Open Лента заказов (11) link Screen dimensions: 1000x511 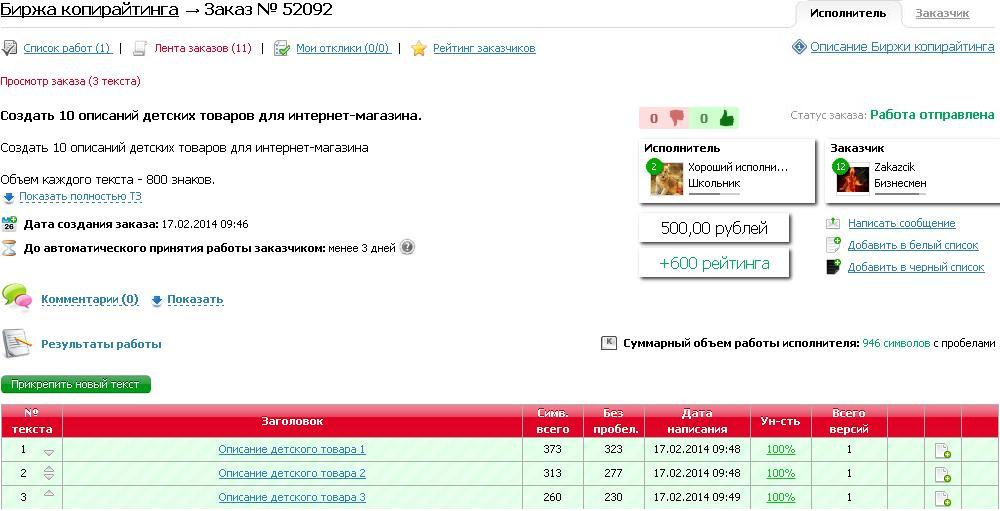coord(202,48)
